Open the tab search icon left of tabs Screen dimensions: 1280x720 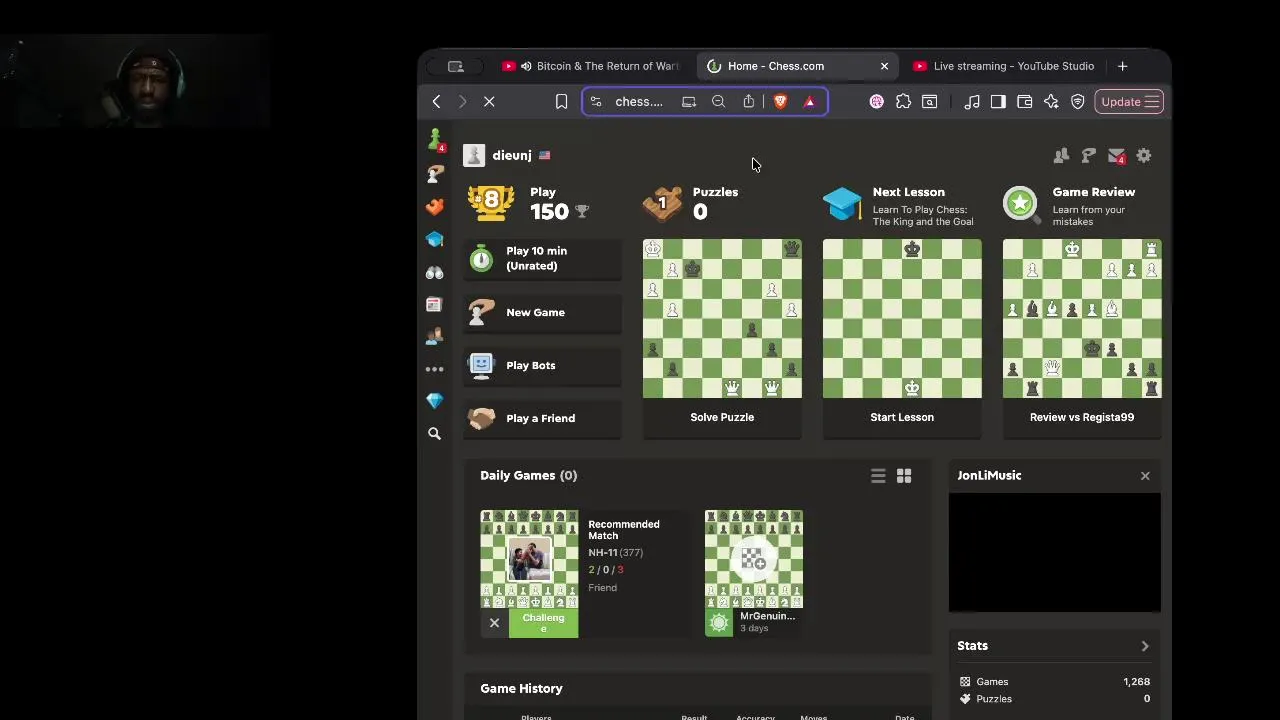coord(456,66)
